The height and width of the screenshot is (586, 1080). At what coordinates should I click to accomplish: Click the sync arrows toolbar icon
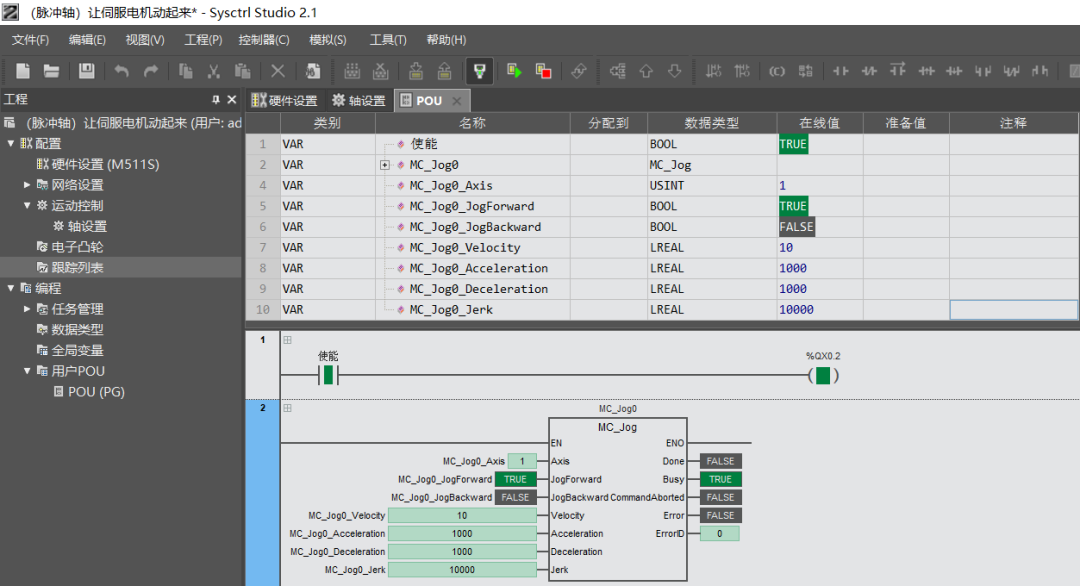click(579, 71)
